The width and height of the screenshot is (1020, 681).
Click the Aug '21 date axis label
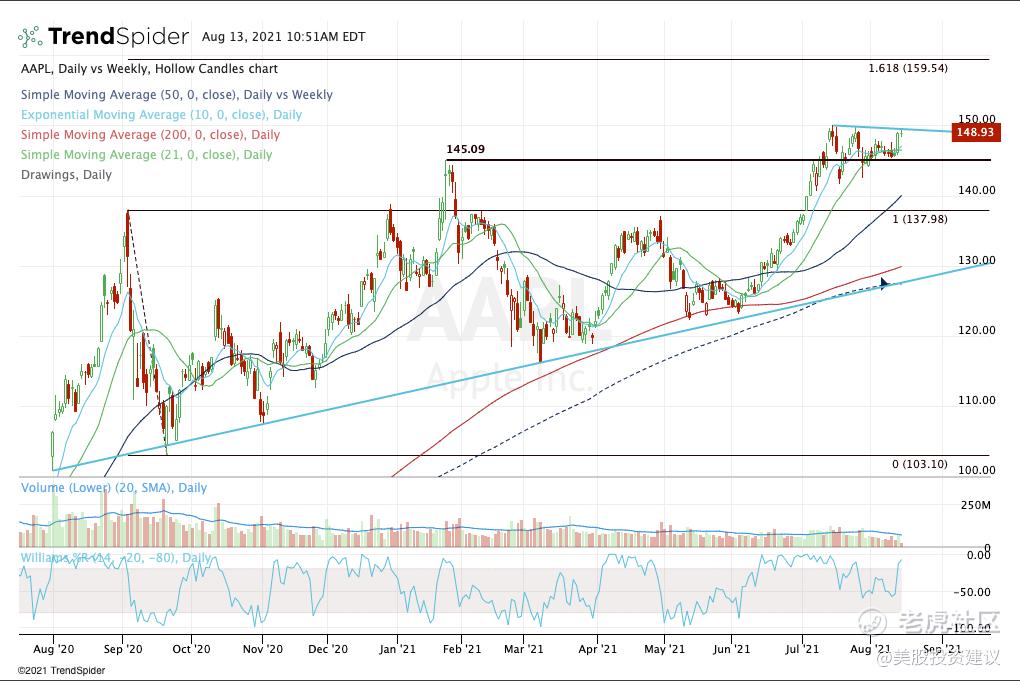coord(870,649)
